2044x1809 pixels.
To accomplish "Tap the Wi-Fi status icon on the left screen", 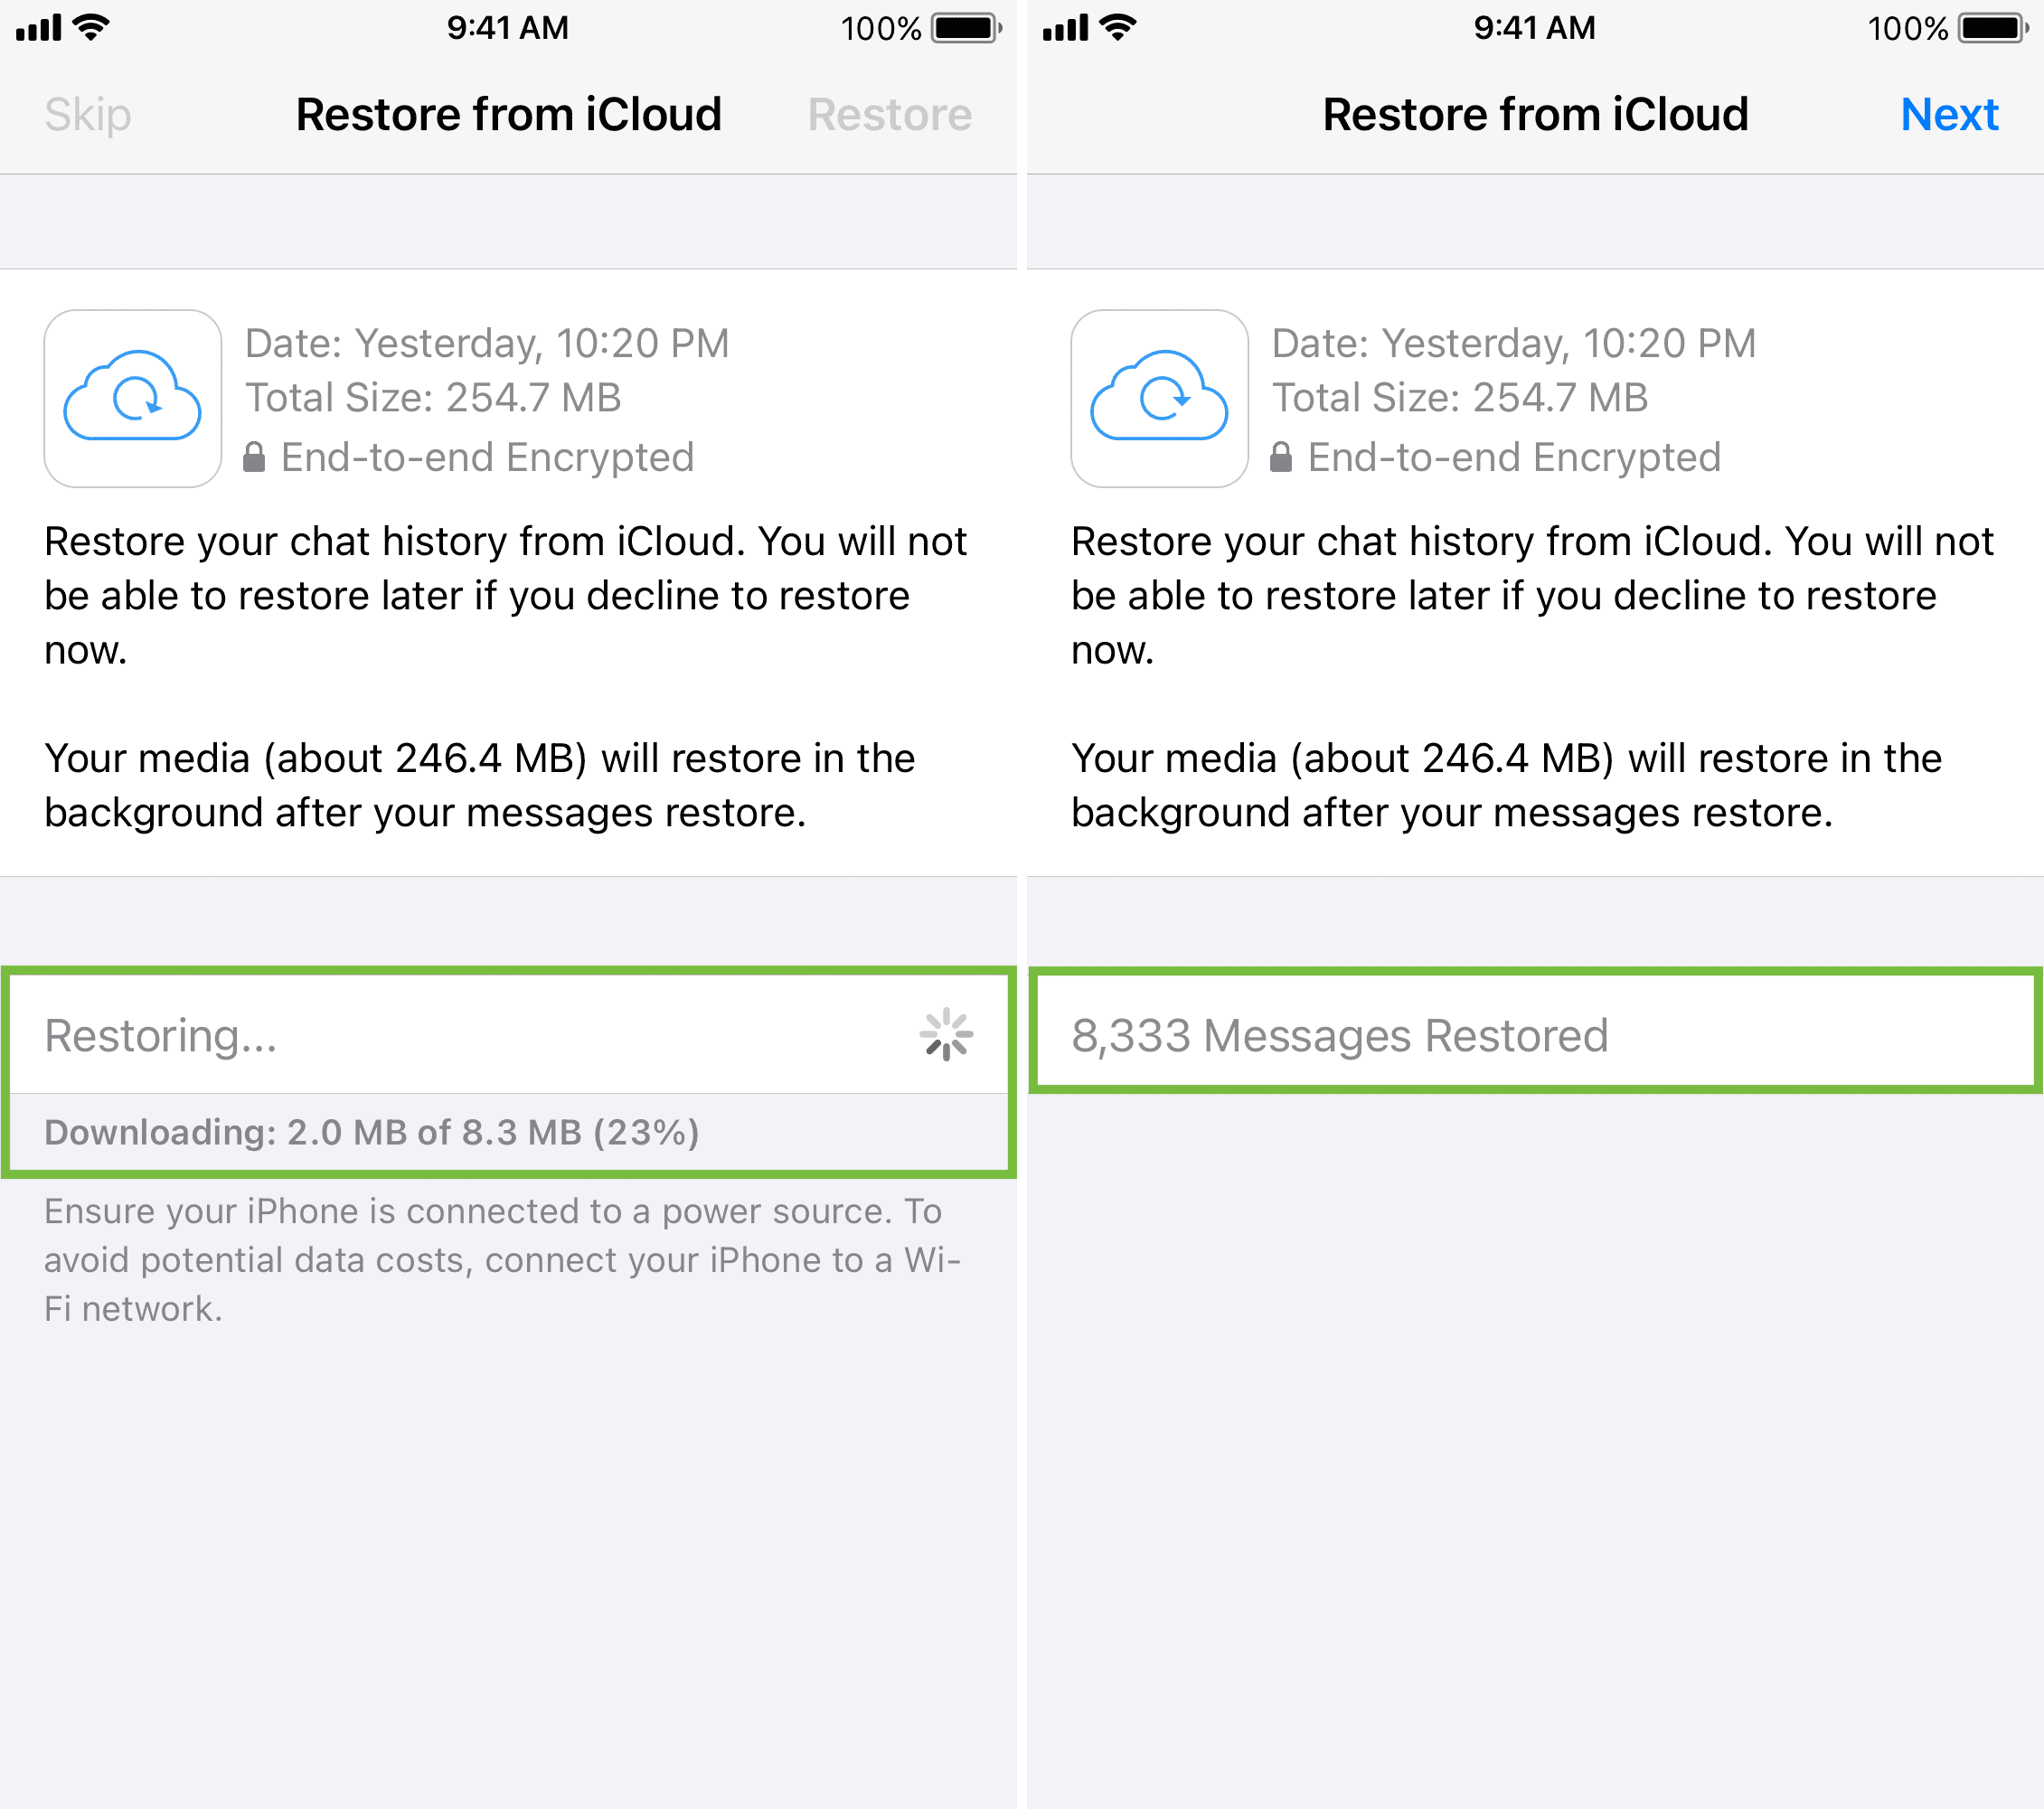I will (x=91, y=27).
